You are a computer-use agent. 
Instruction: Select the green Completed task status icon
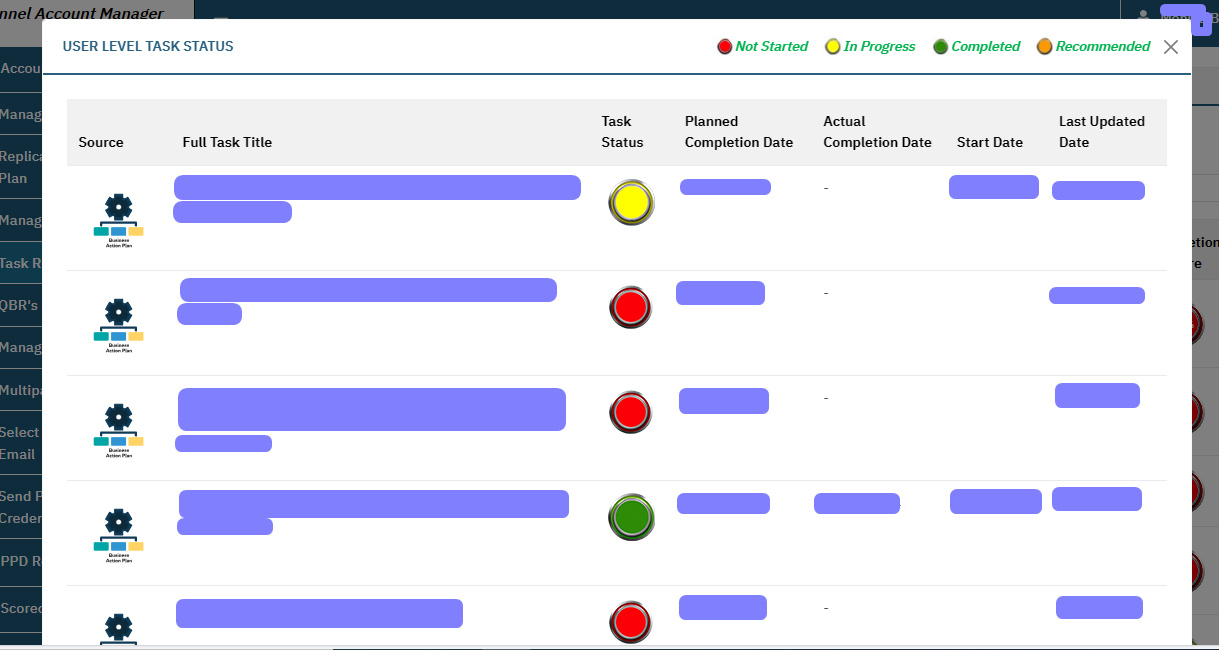631,517
